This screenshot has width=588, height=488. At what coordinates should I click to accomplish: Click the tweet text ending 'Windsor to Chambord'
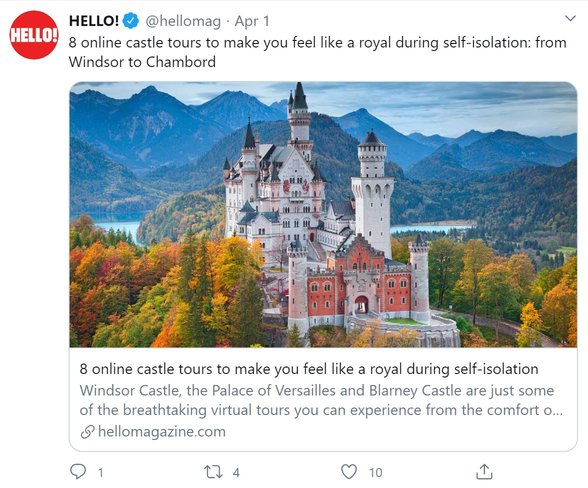tap(142, 62)
